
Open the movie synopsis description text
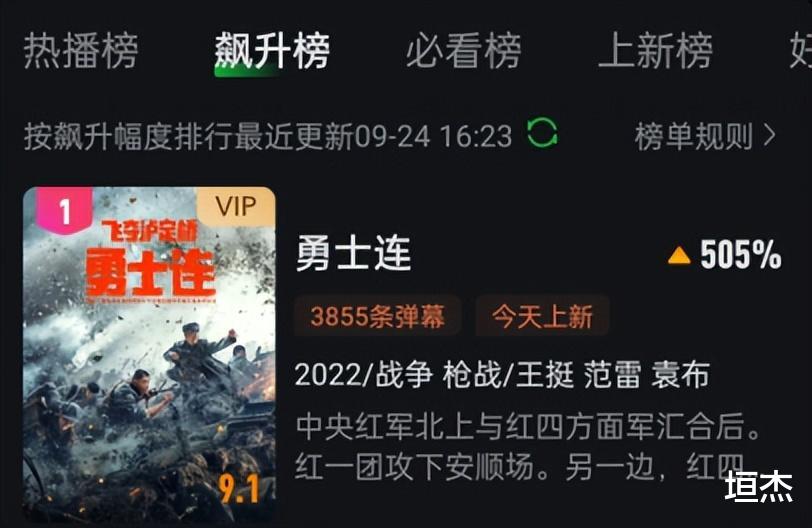click(528, 446)
